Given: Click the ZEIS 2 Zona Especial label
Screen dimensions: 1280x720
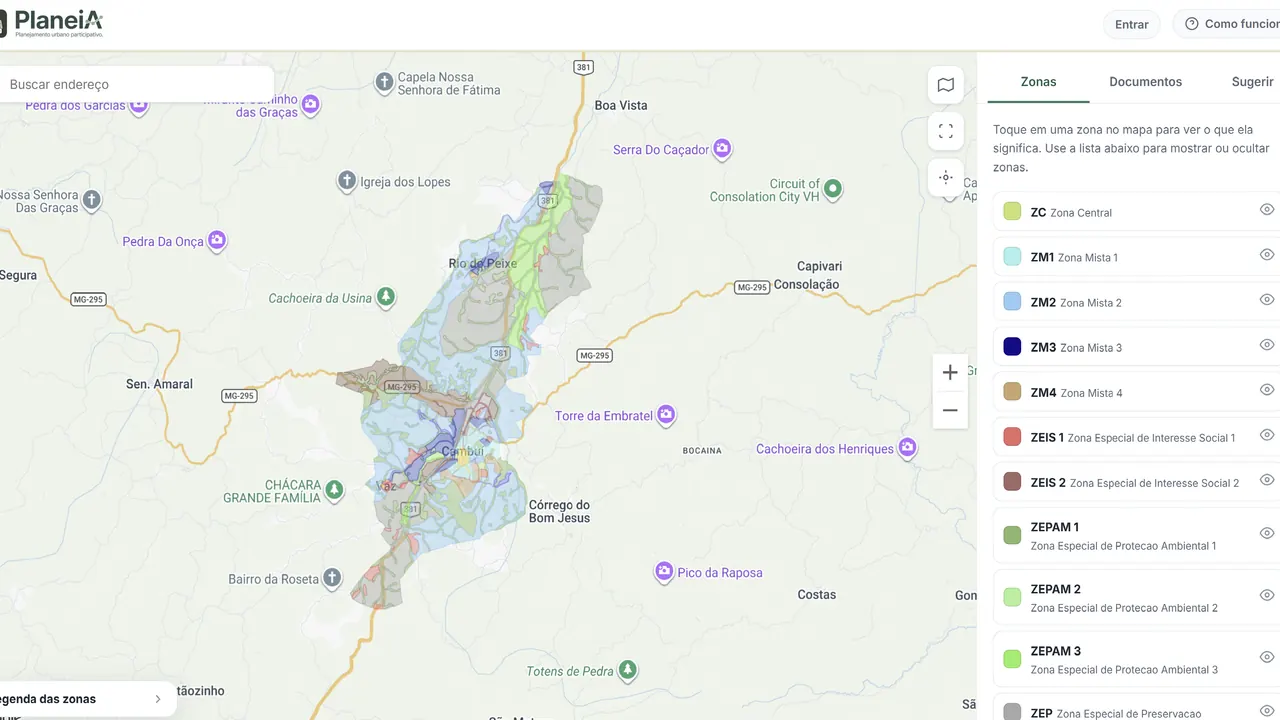Looking at the screenshot, I should pos(1135,482).
